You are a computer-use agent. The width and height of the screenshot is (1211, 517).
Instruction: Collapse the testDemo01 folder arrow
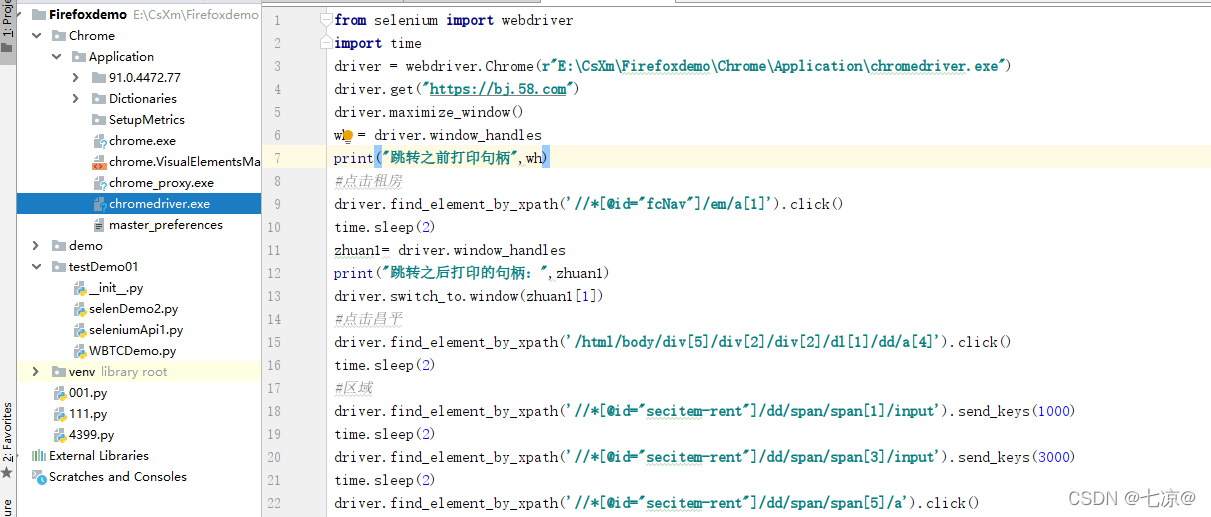(37, 267)
